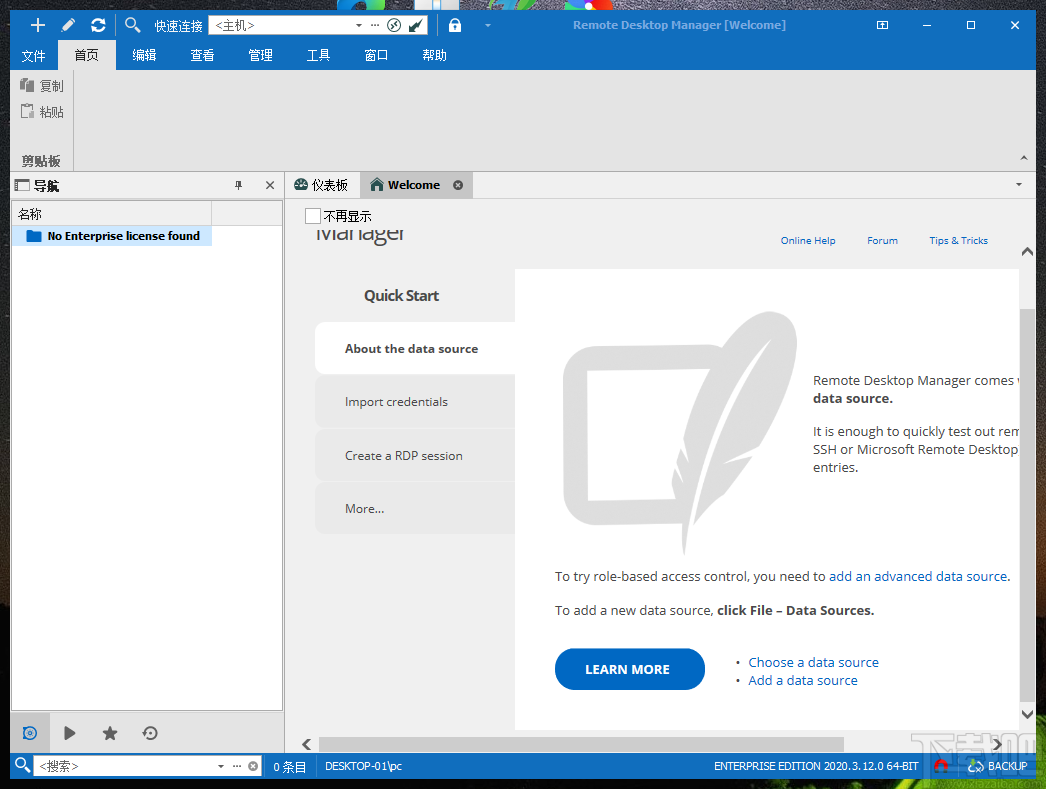Open the Sessions play icon in bottom panel
This screenshot has height=789, width=1046.
tap(70, 733)
